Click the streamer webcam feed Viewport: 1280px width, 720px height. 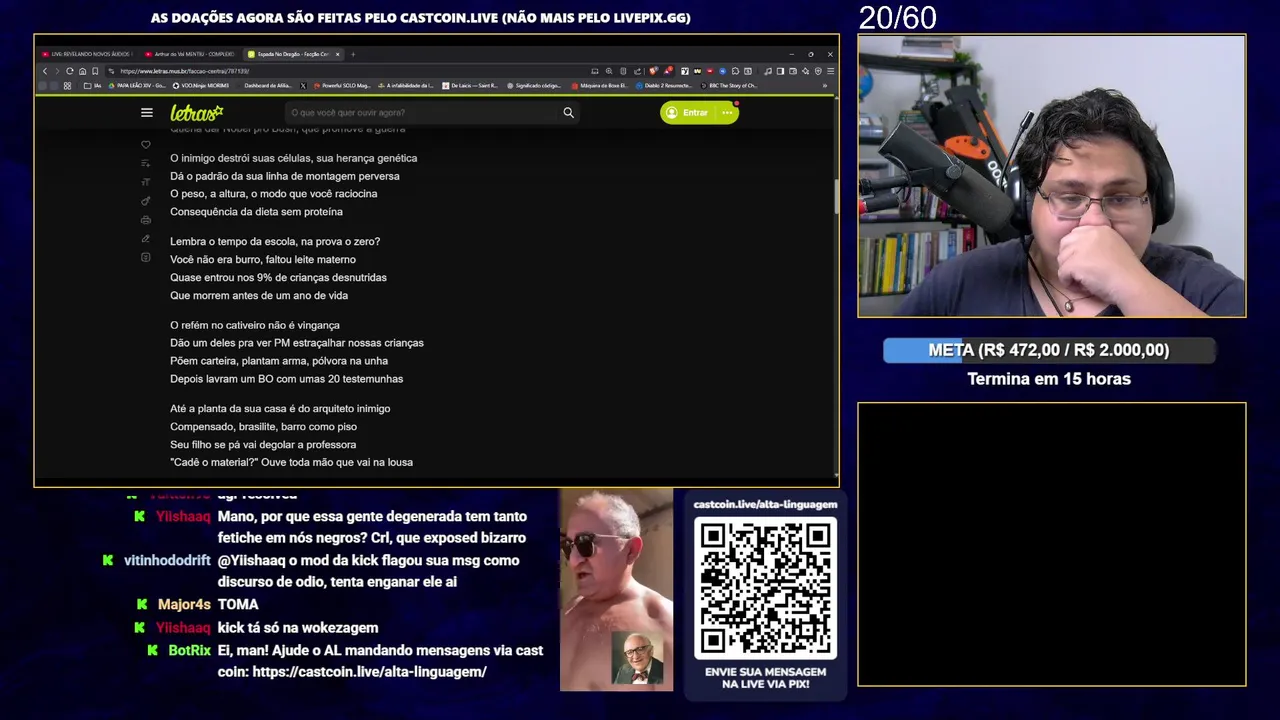click(x=1052, y=176)
